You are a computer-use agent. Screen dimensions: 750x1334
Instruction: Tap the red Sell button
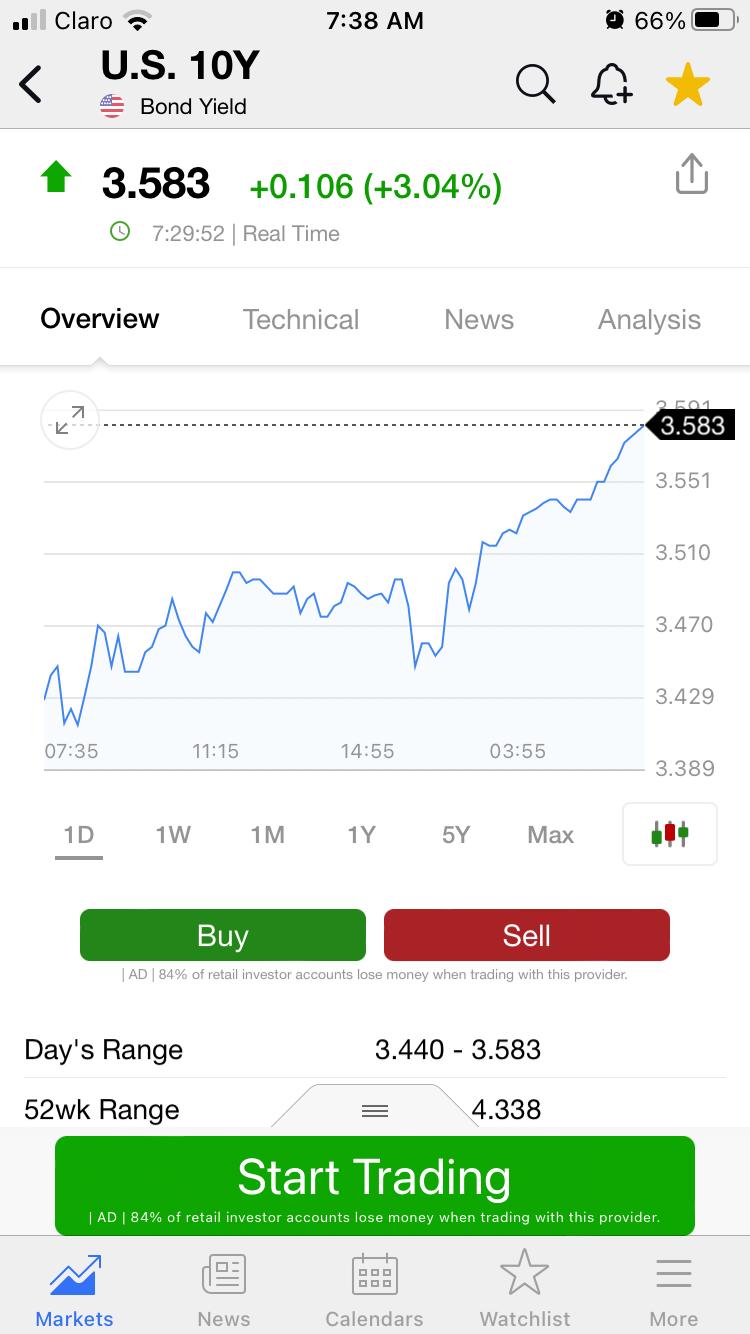pyautogui.click(x=527, y=935)
